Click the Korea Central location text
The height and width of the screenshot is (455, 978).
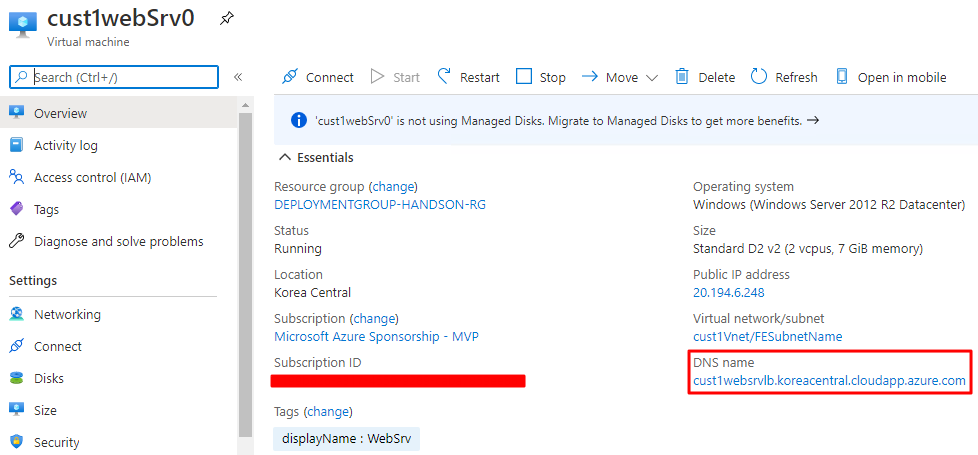[x=312, y=292]
